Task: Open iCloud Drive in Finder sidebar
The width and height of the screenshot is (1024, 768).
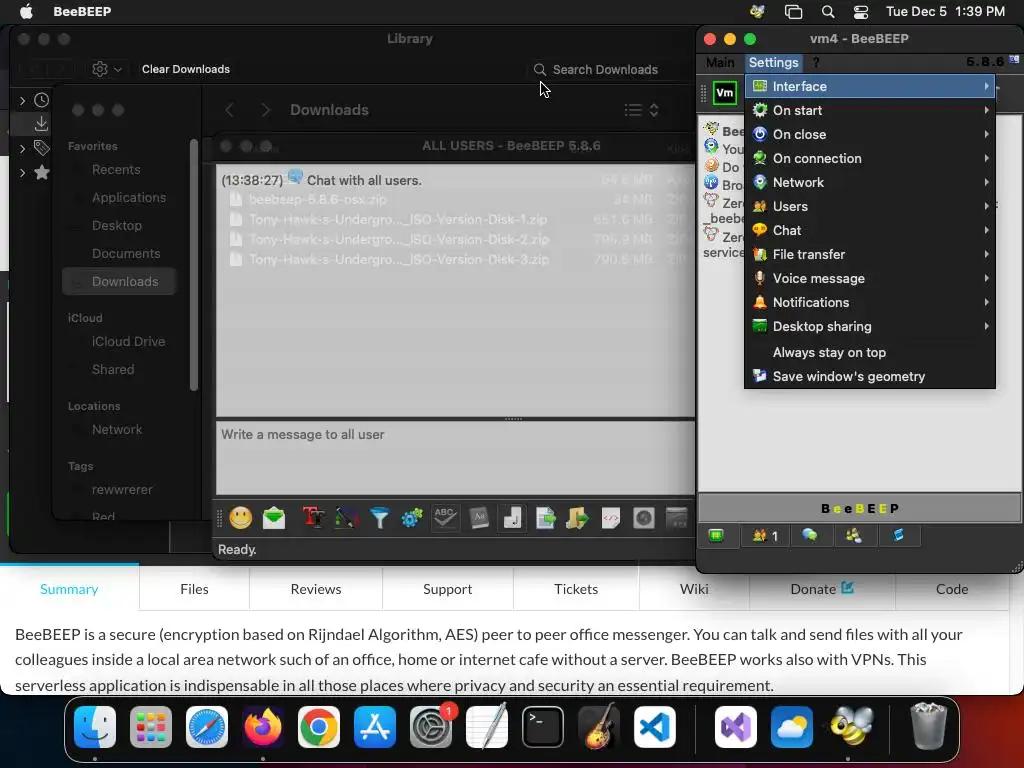Action: coord(129,342)
